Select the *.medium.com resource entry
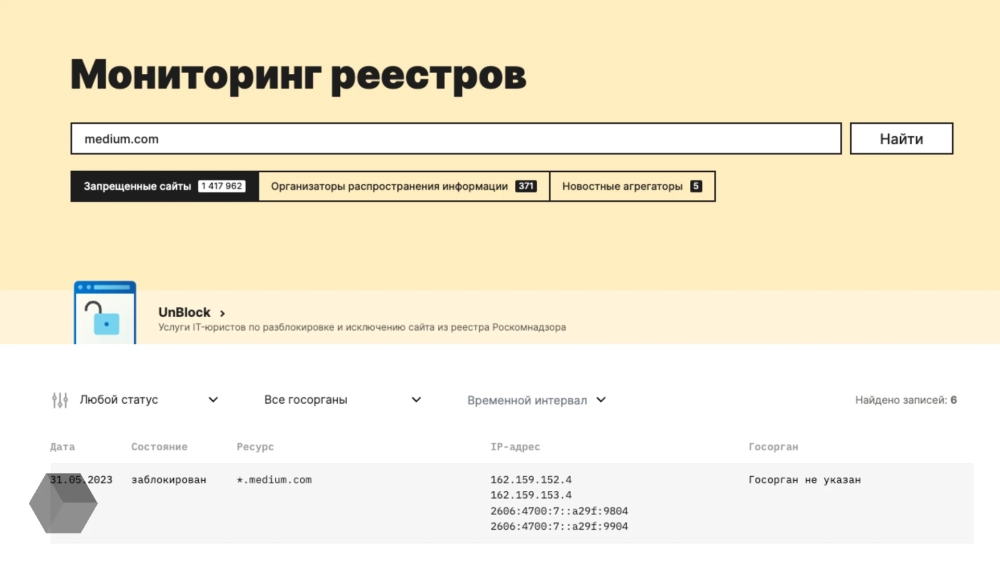Screen dimensions: 1000x563 click(x=274, y=480)
